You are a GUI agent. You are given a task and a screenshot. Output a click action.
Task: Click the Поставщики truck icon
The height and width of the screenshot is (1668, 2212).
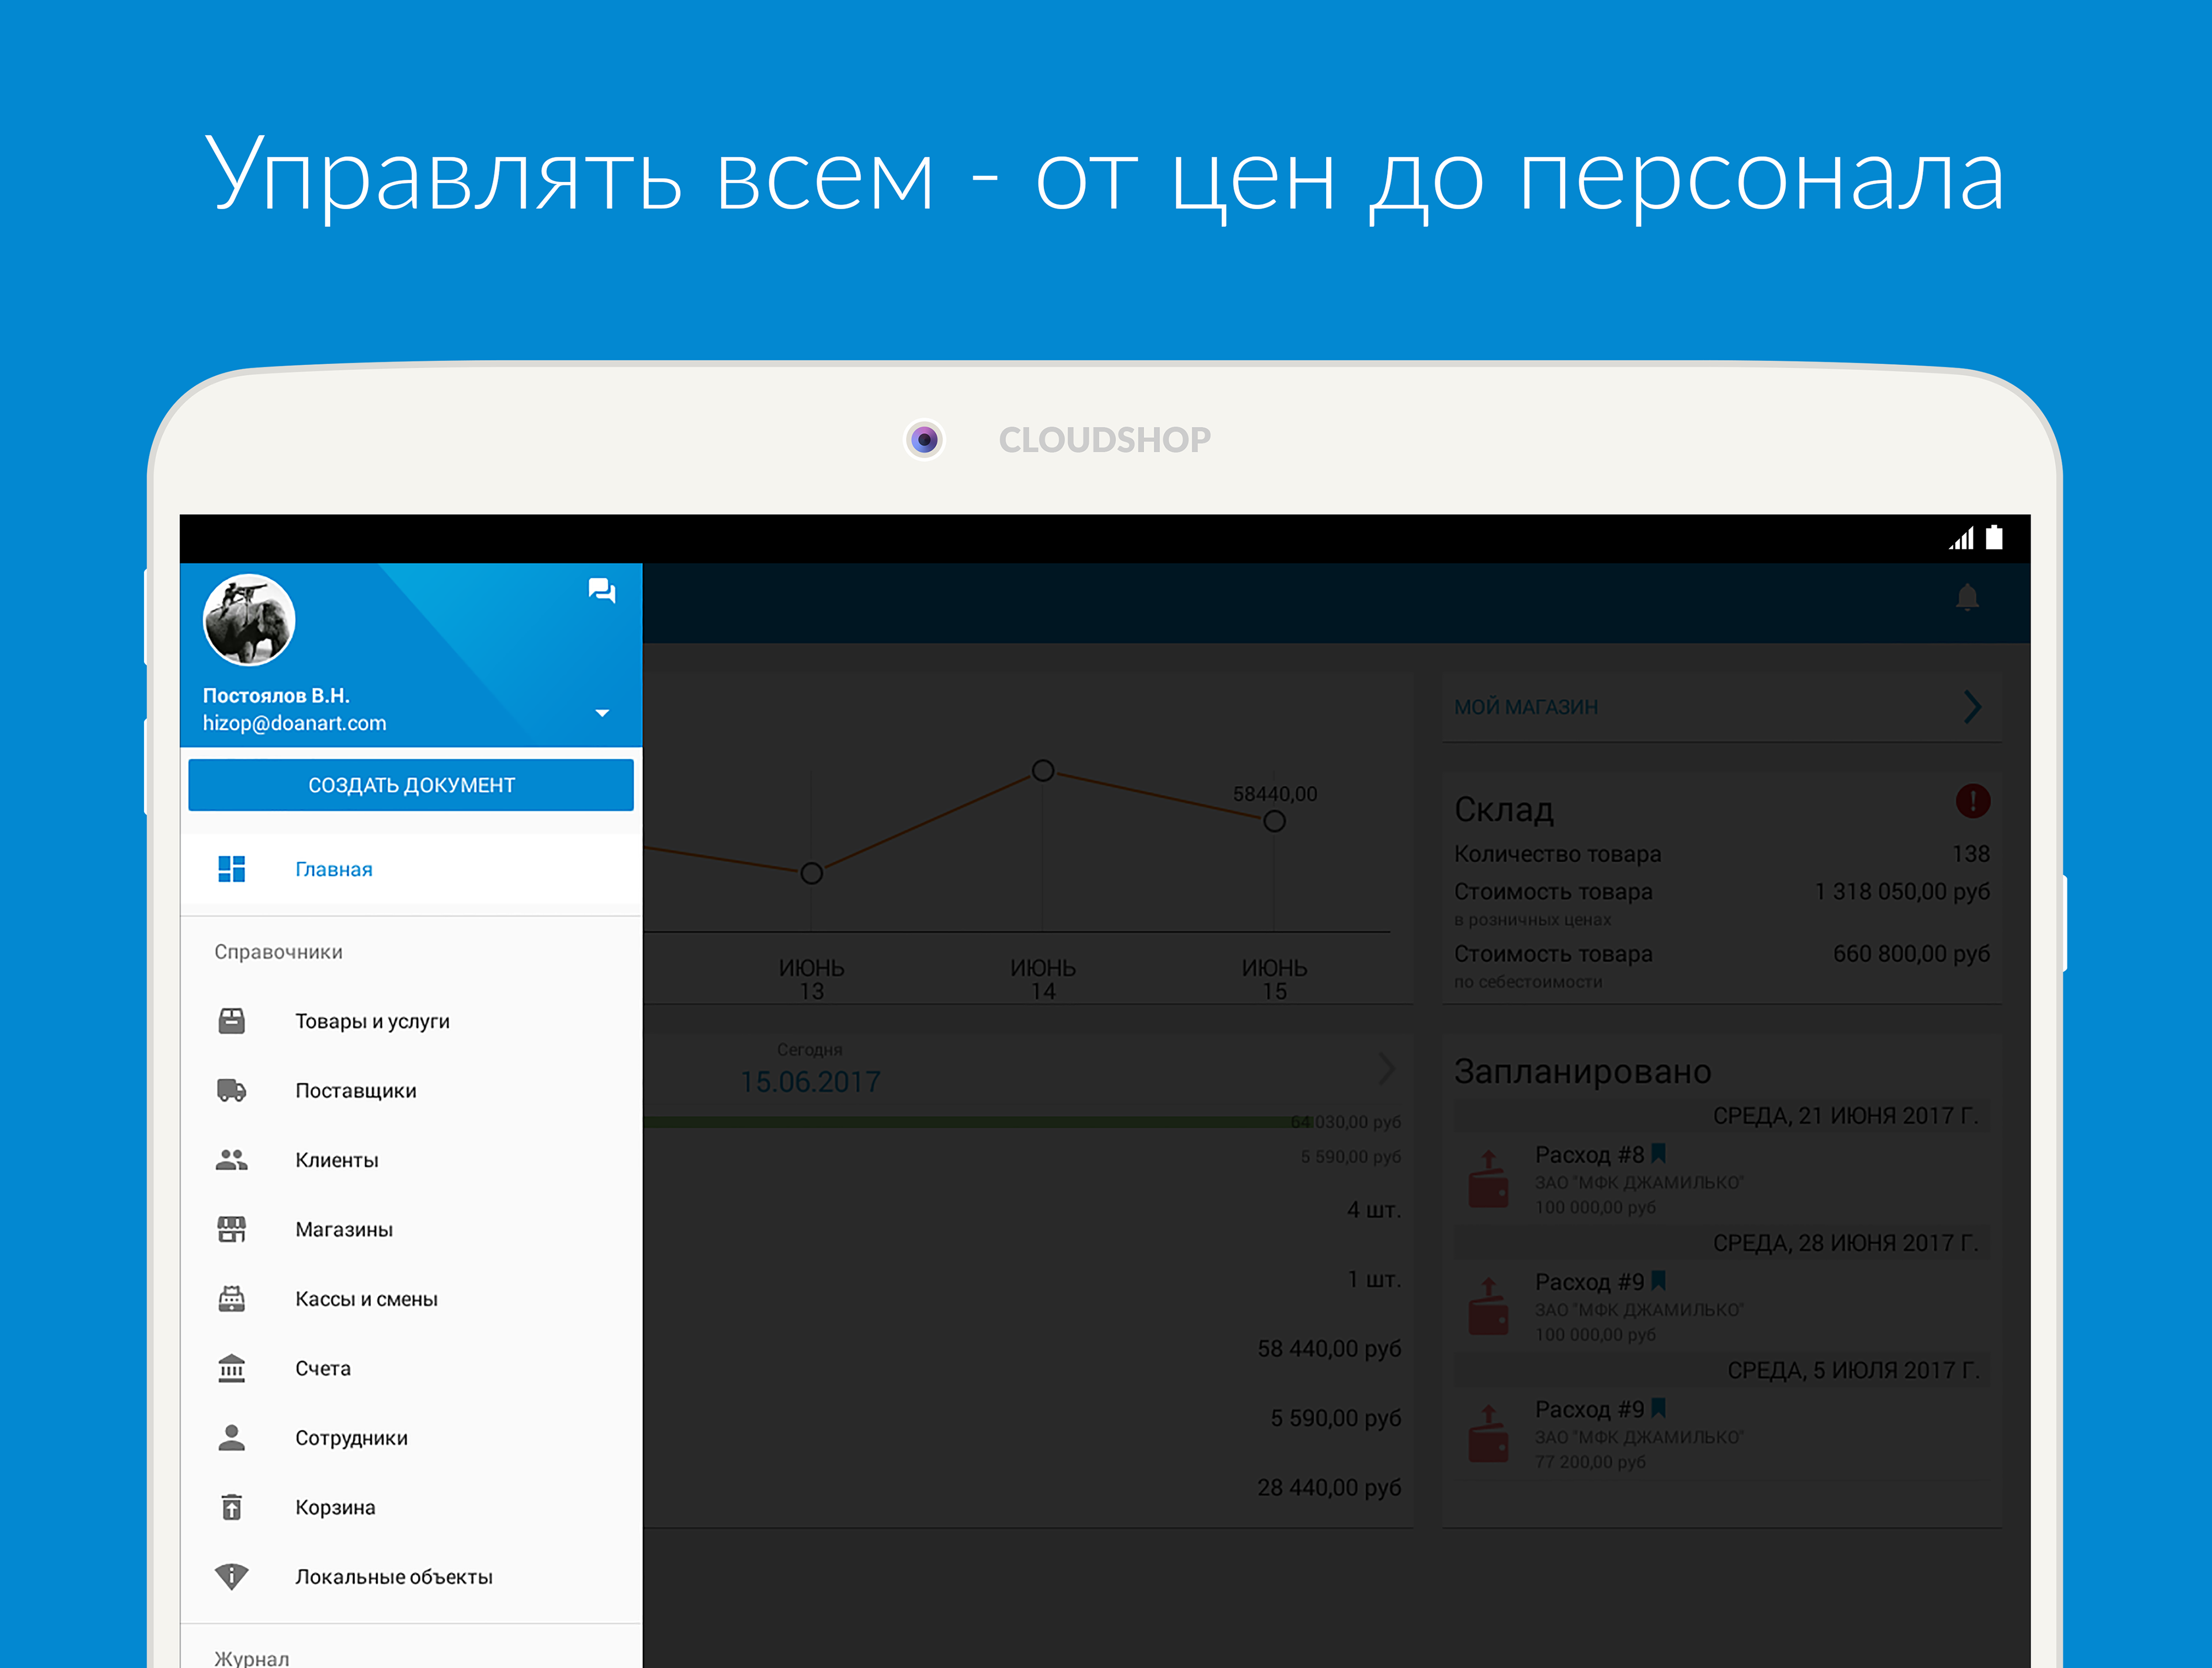[x=231, y=1090]
